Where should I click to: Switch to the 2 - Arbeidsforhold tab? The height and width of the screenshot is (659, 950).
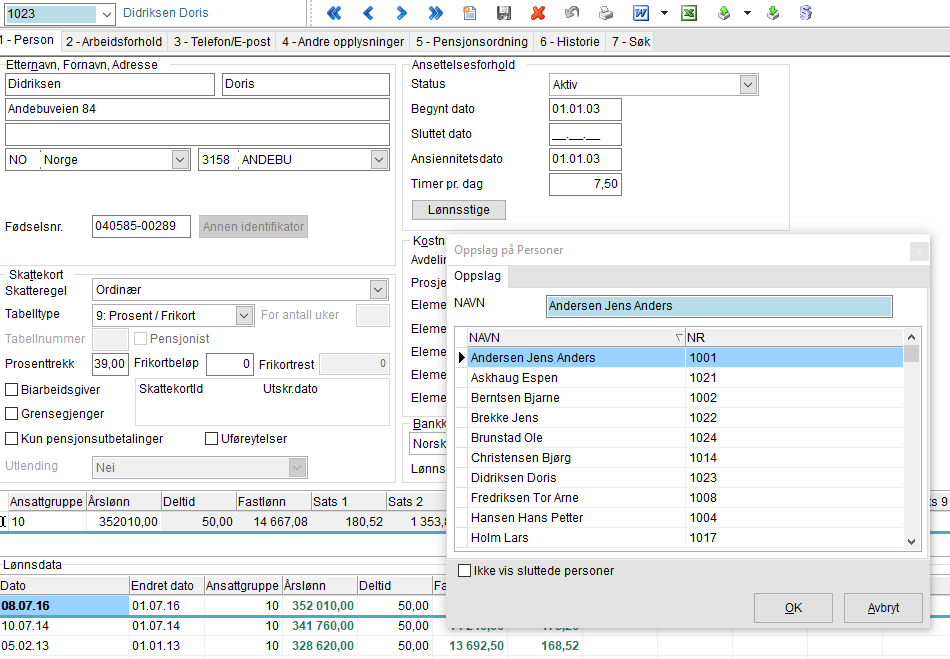(113, 42)
